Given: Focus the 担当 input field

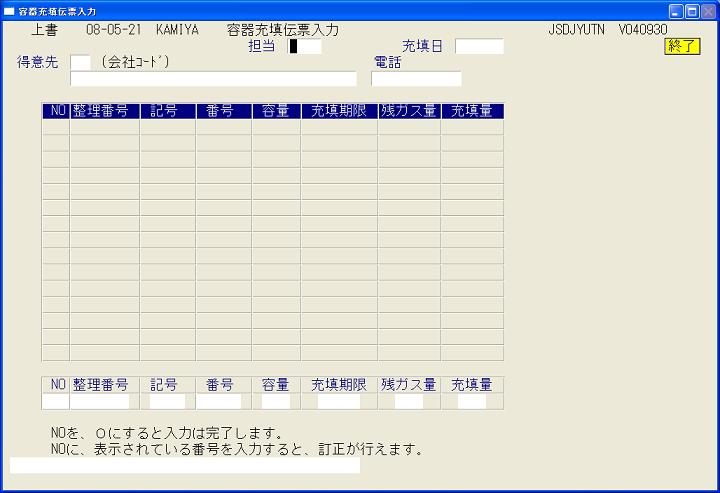Looking at the screenshot, I should [x=304, y=46].
